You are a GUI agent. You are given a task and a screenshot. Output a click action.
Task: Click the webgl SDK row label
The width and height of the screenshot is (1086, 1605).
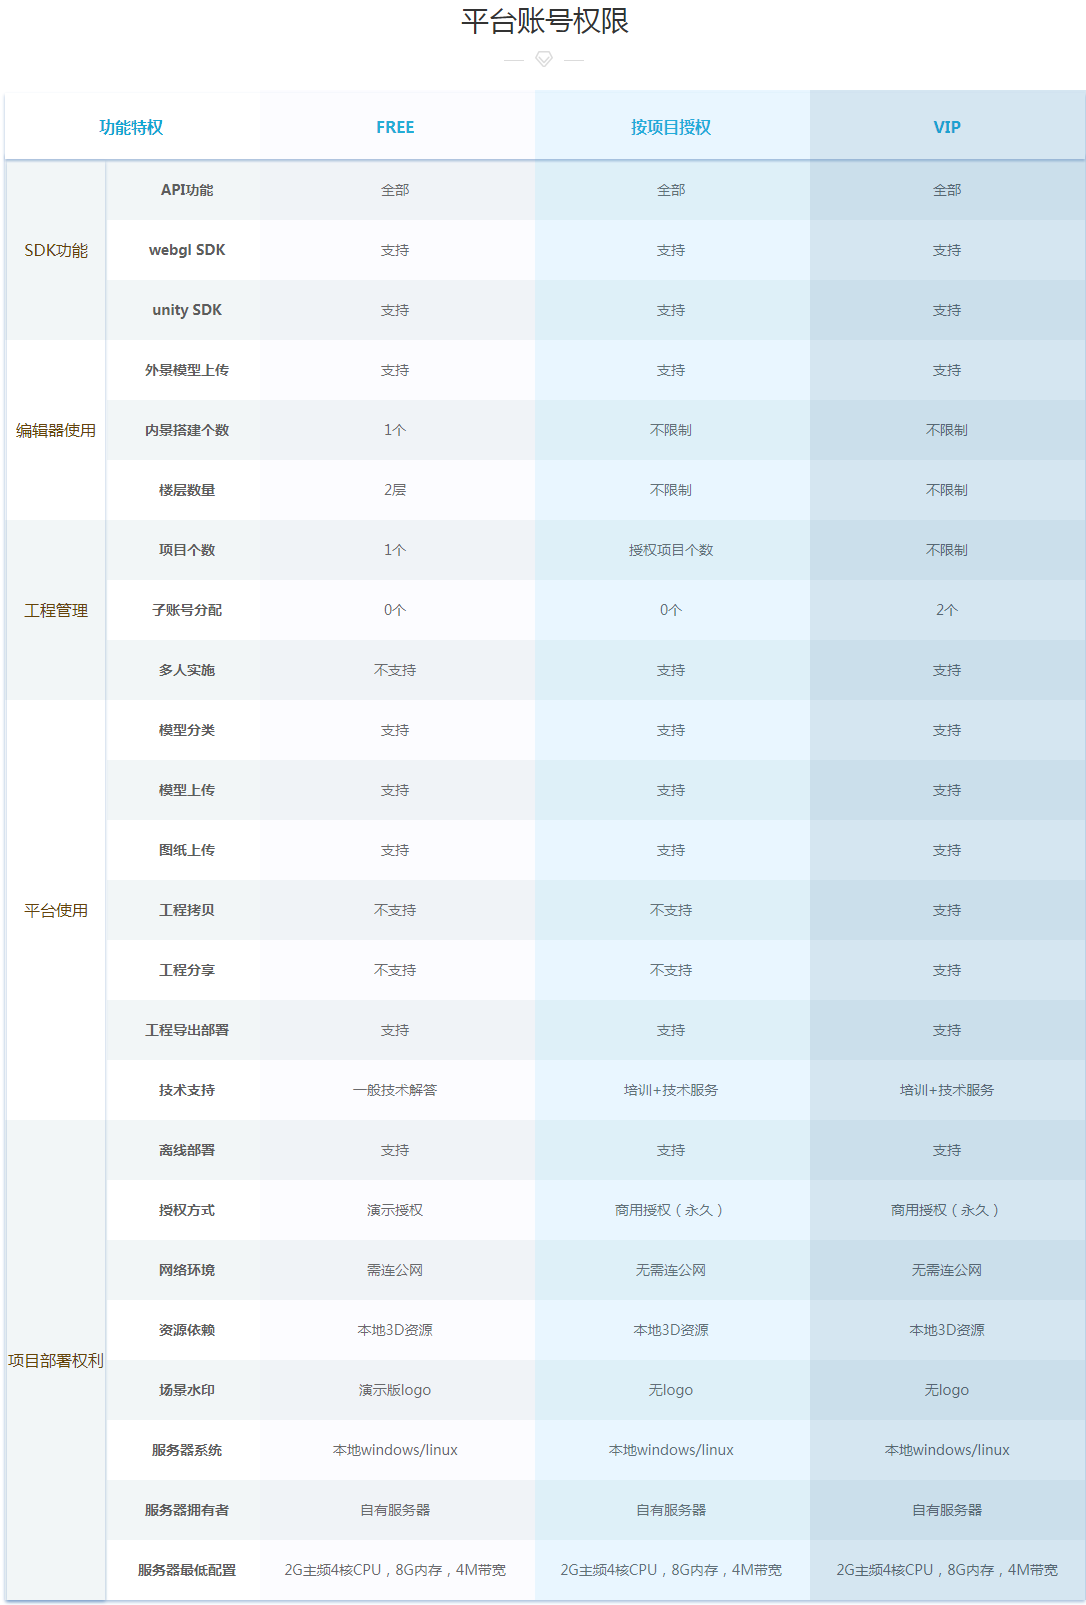[x=187, y=250]
